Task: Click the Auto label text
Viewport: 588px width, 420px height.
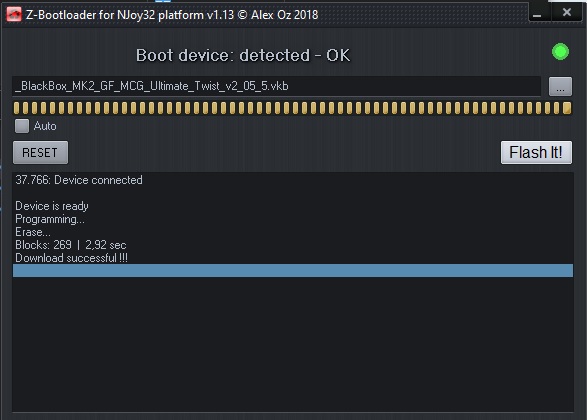Action: tap(45, 126)
